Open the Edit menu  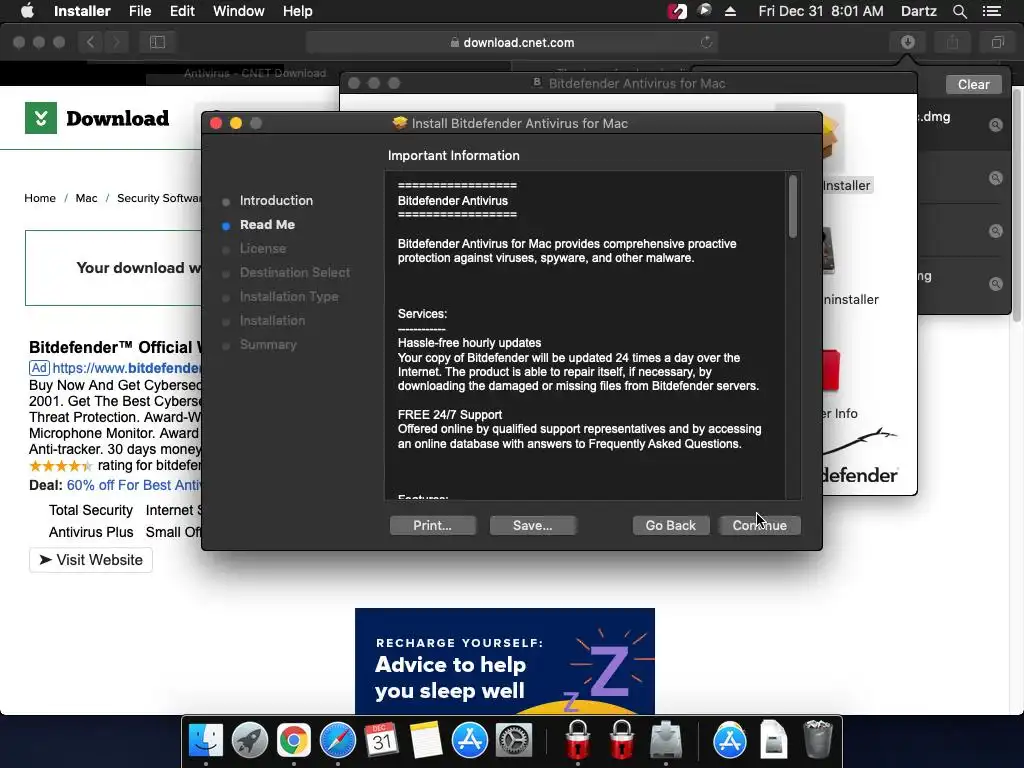coord(182,11)
